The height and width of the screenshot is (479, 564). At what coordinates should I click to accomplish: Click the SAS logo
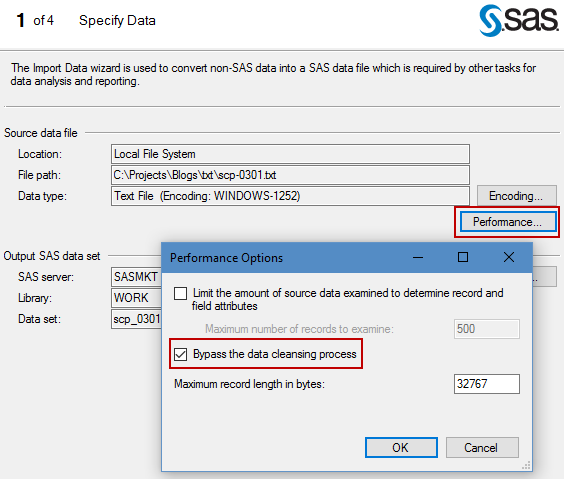point(518,20)
